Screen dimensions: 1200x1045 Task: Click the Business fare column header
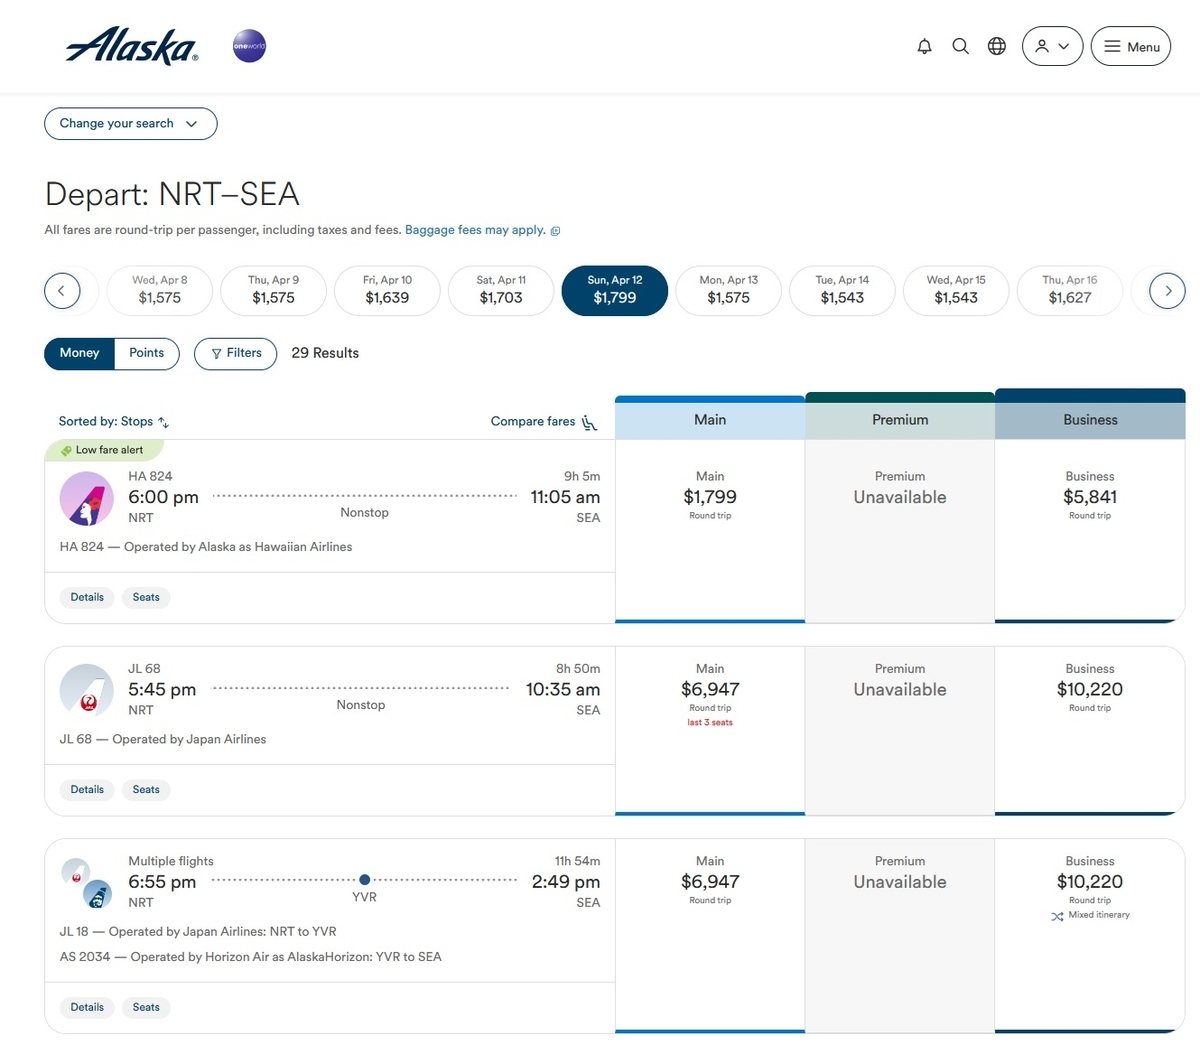(1090, 419)
